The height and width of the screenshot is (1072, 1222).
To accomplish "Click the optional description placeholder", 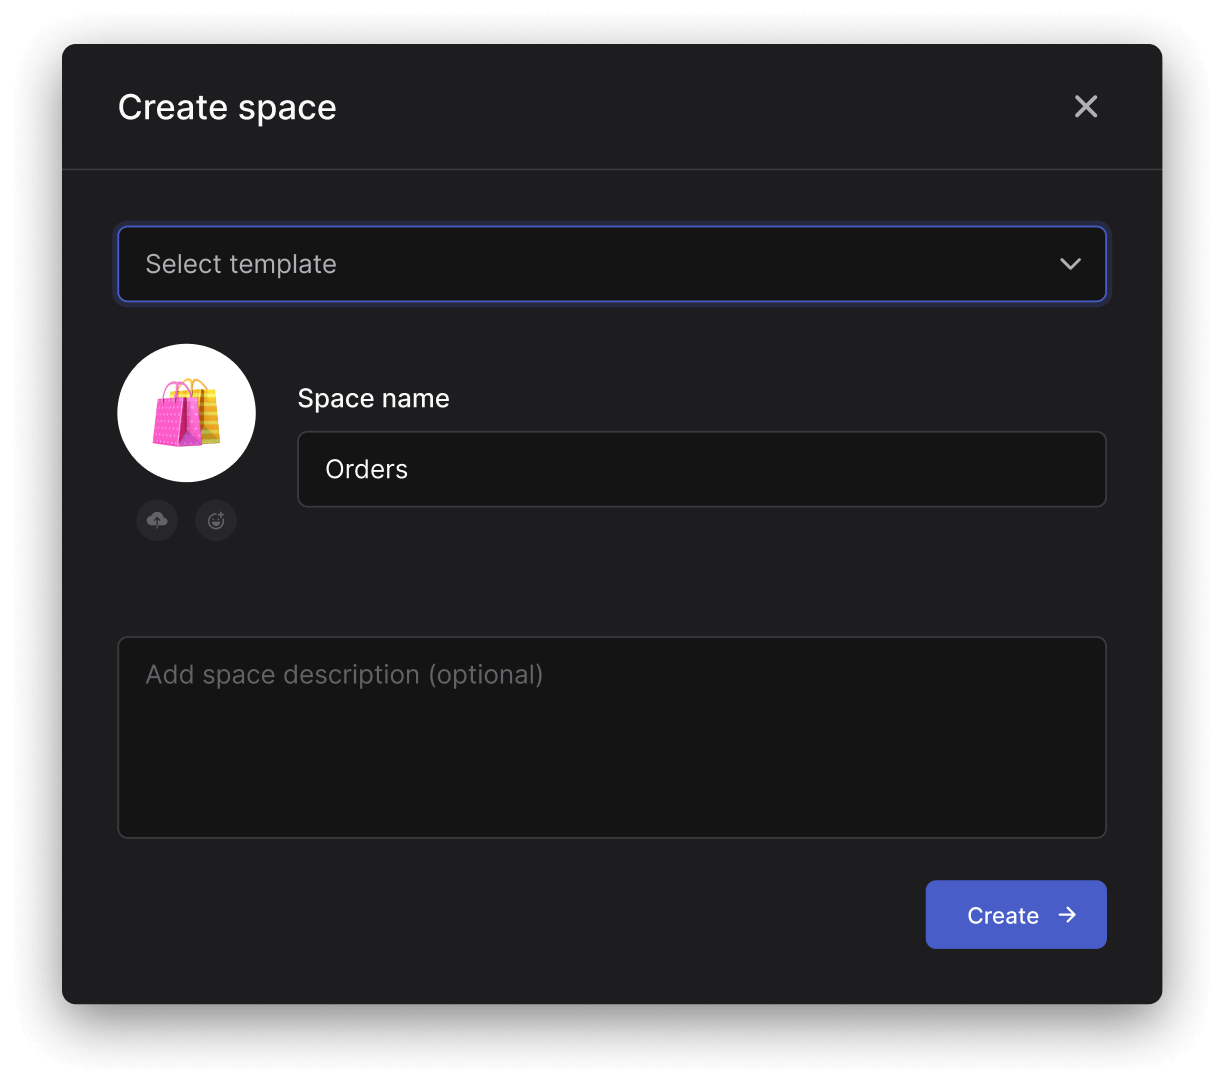I will [344, 675].
